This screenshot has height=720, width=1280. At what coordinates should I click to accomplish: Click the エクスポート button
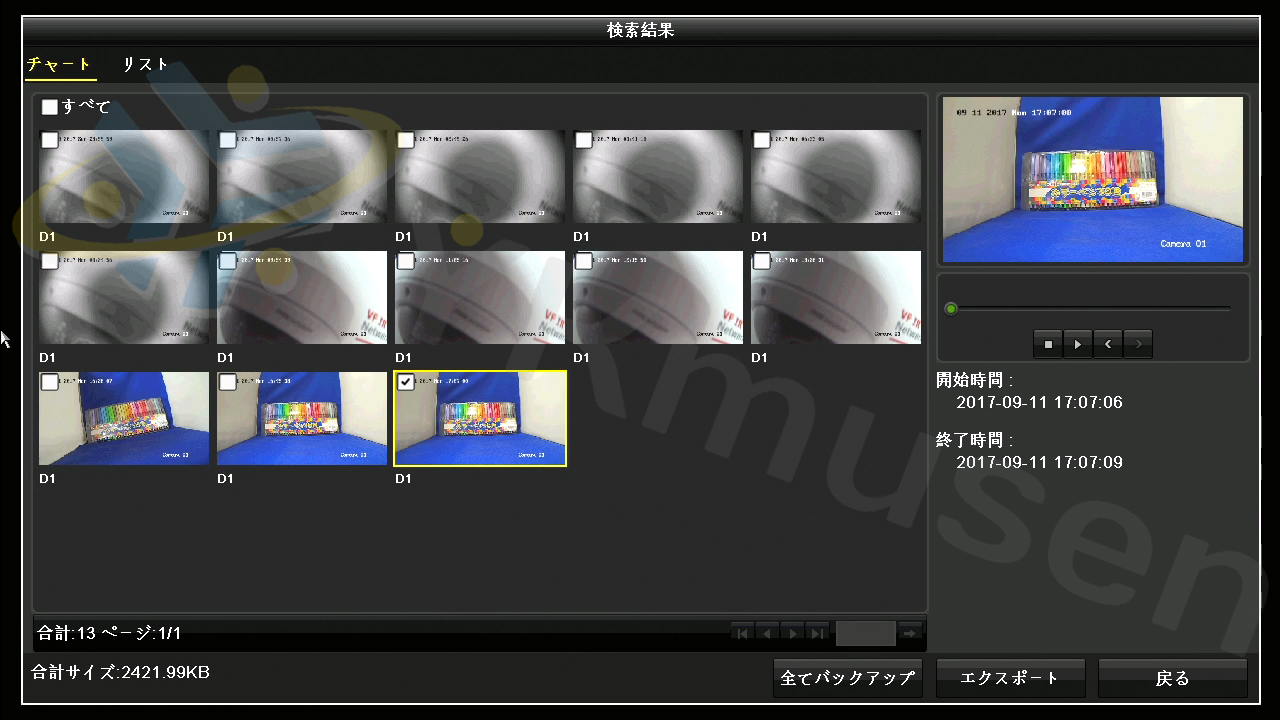coord(1010,677)
